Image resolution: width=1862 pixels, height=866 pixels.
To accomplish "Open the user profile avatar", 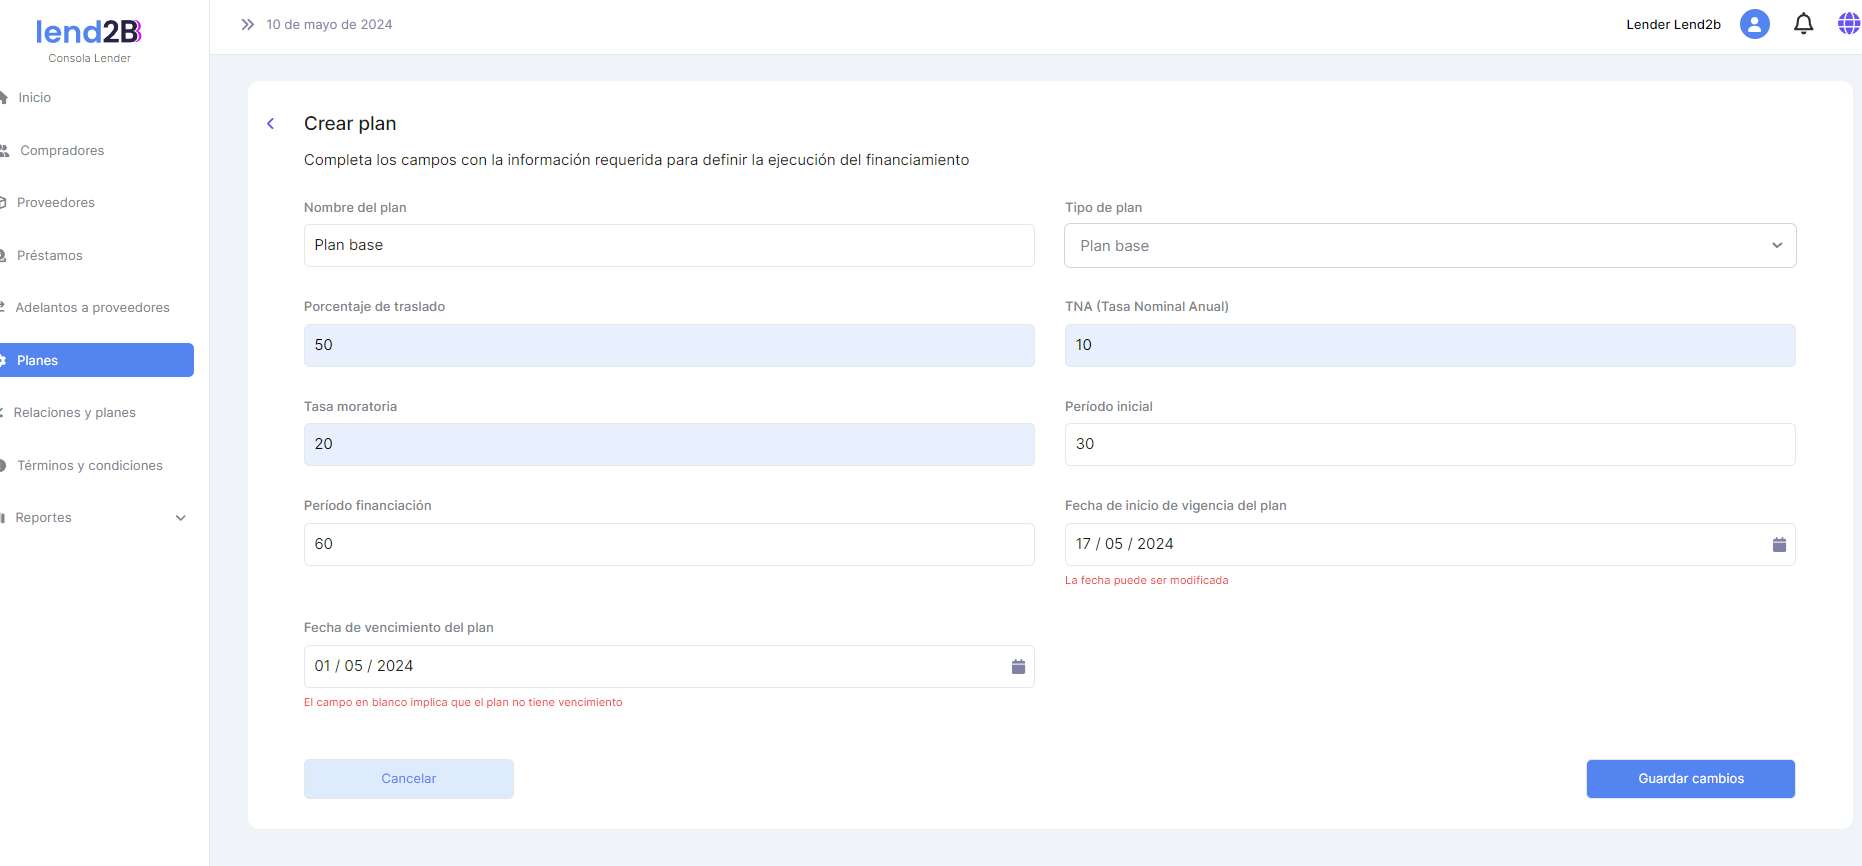I will pyautogui.click(x=1754, y=24).
